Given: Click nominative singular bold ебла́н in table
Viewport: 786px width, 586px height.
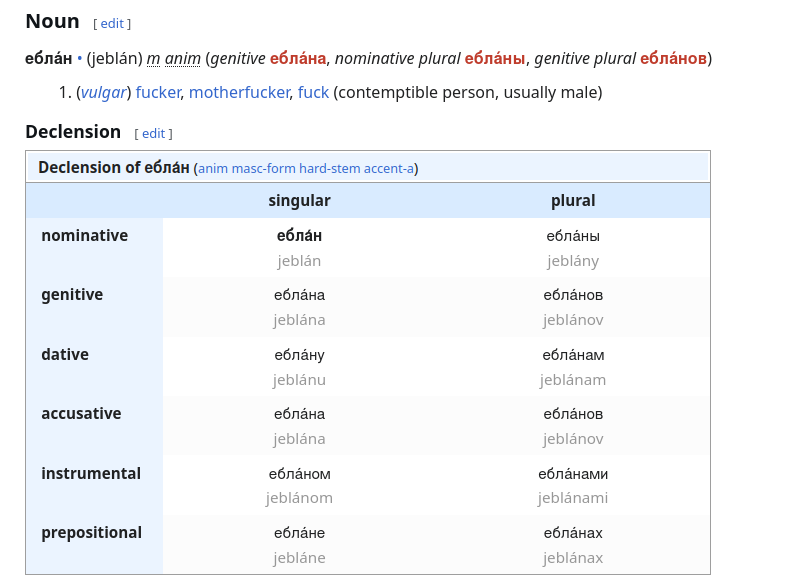Looking at the screenshot, I should click(299, 236).
